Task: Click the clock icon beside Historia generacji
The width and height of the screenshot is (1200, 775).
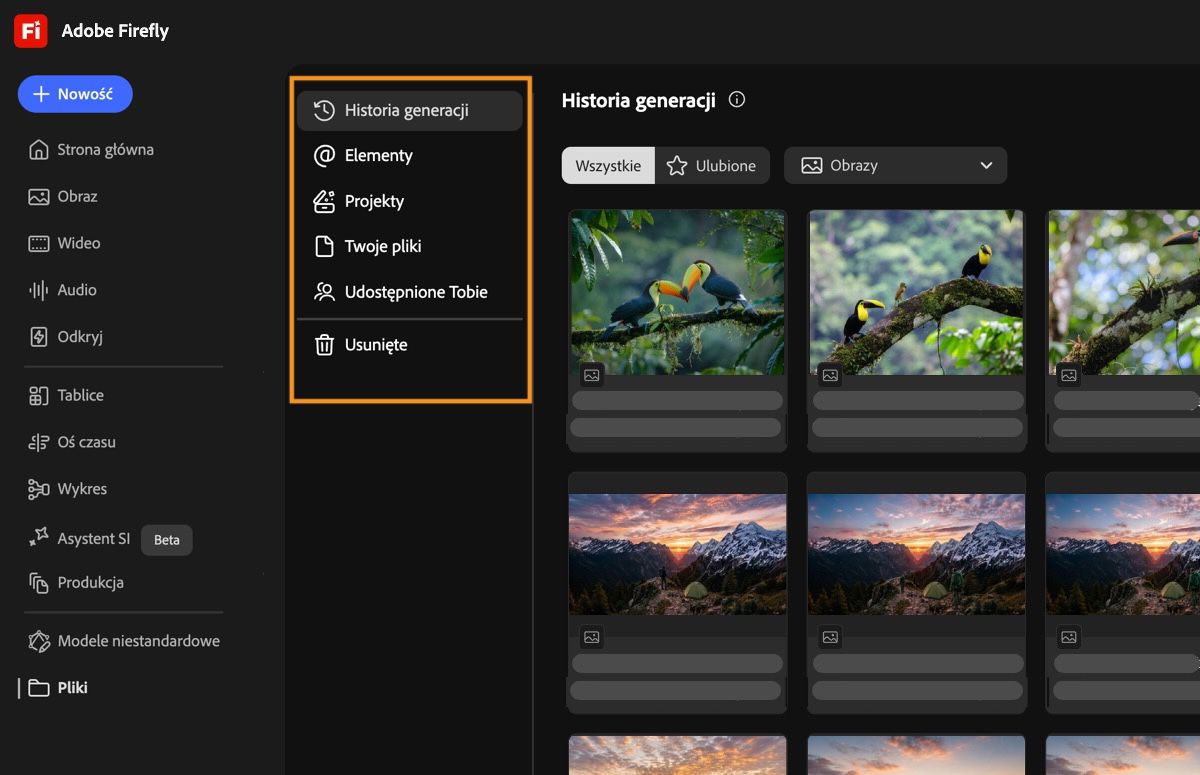Action: tap(324, 111)
